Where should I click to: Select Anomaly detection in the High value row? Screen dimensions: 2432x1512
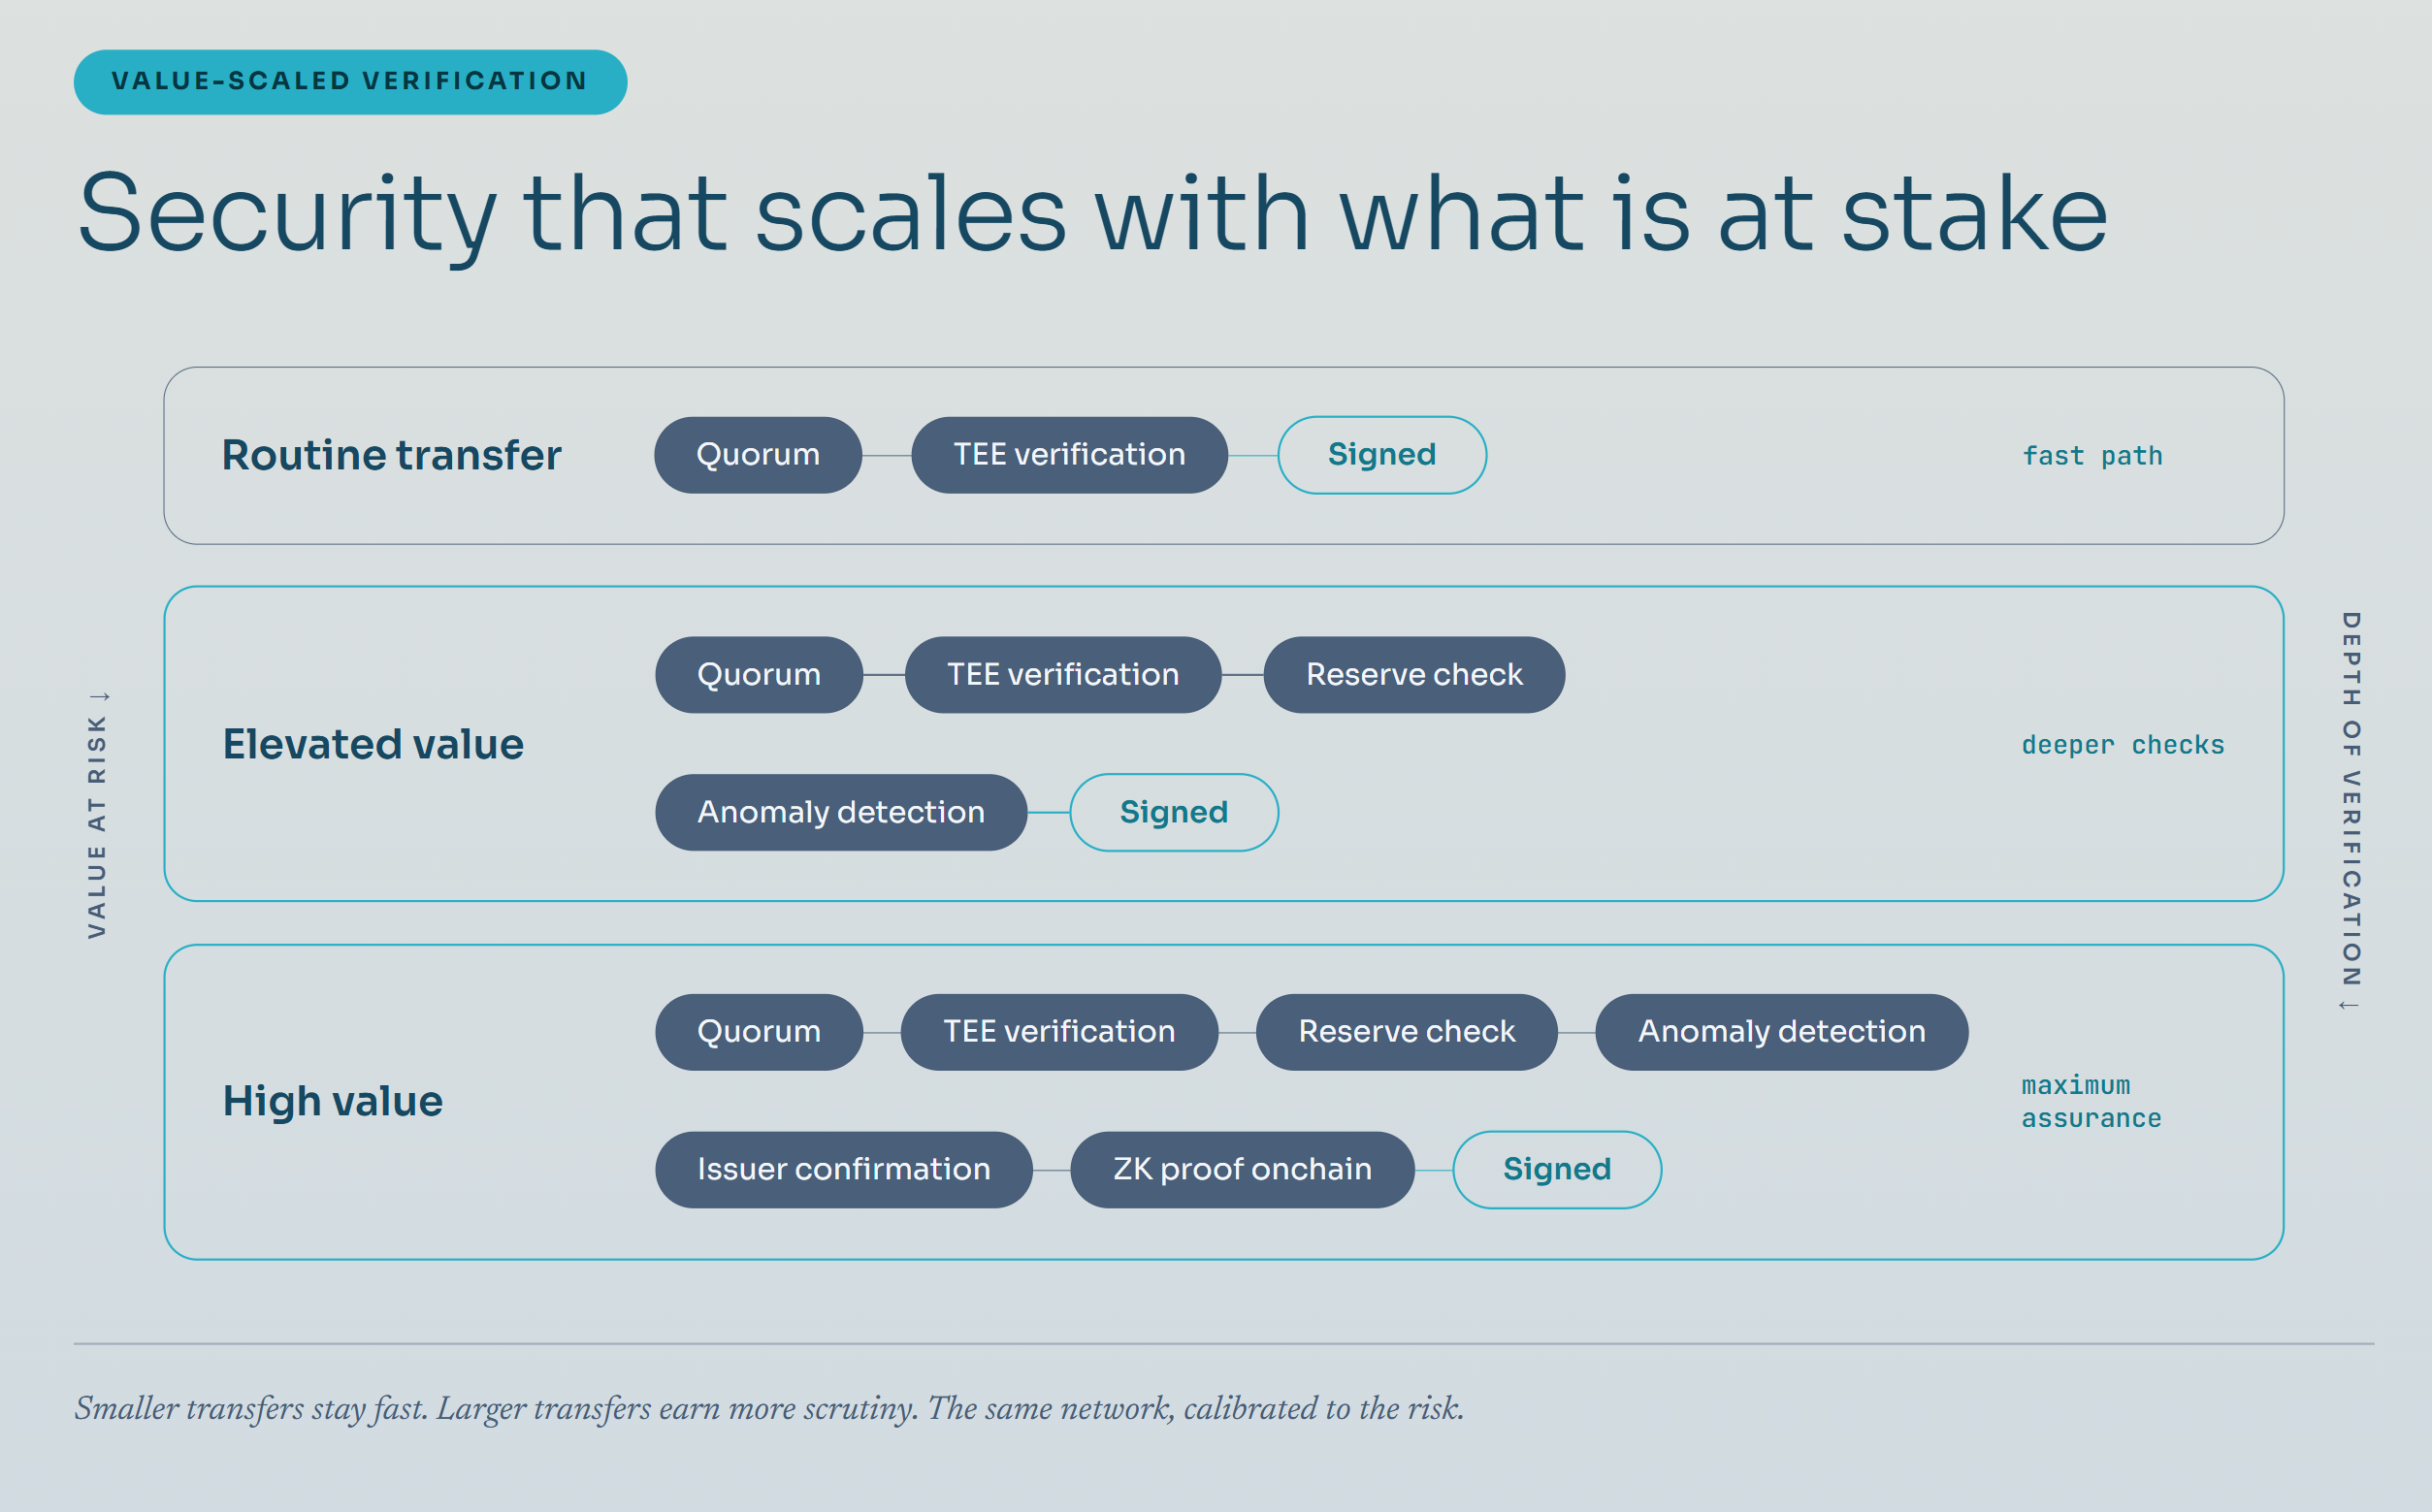coord(1781,1032)
